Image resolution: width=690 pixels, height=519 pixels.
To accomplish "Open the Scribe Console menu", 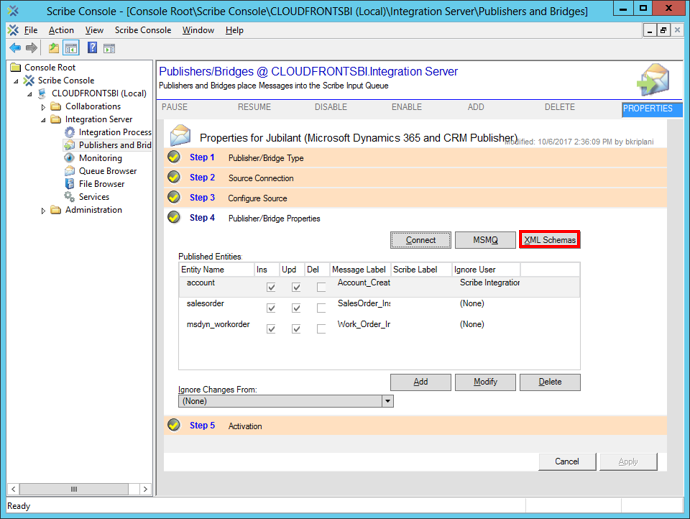I will pos(142,30).
